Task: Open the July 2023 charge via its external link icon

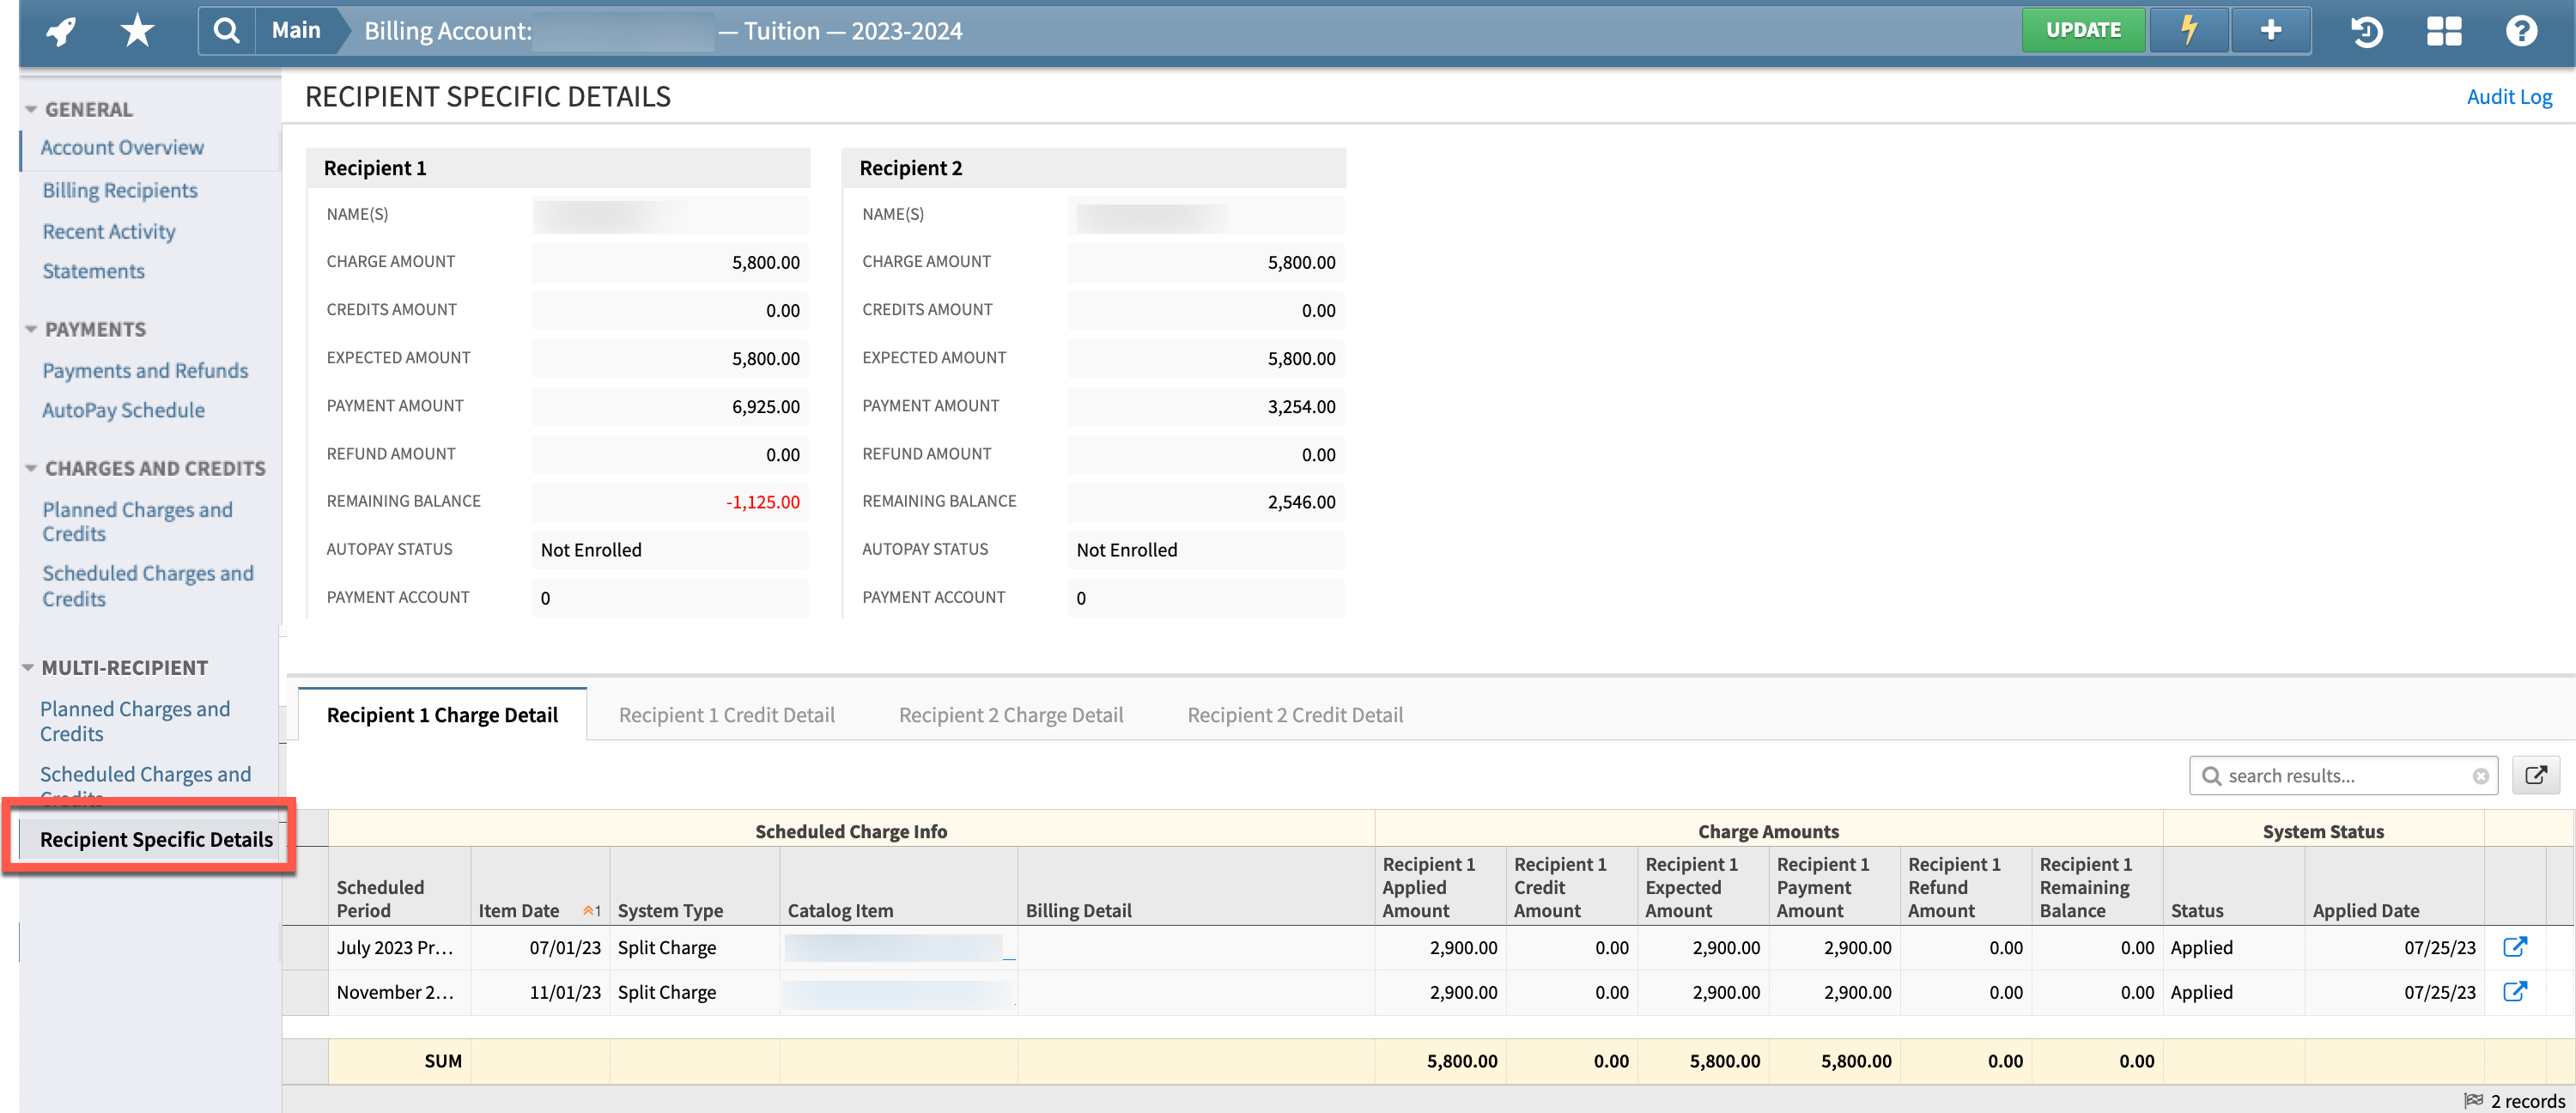Action: (2515, 947)
